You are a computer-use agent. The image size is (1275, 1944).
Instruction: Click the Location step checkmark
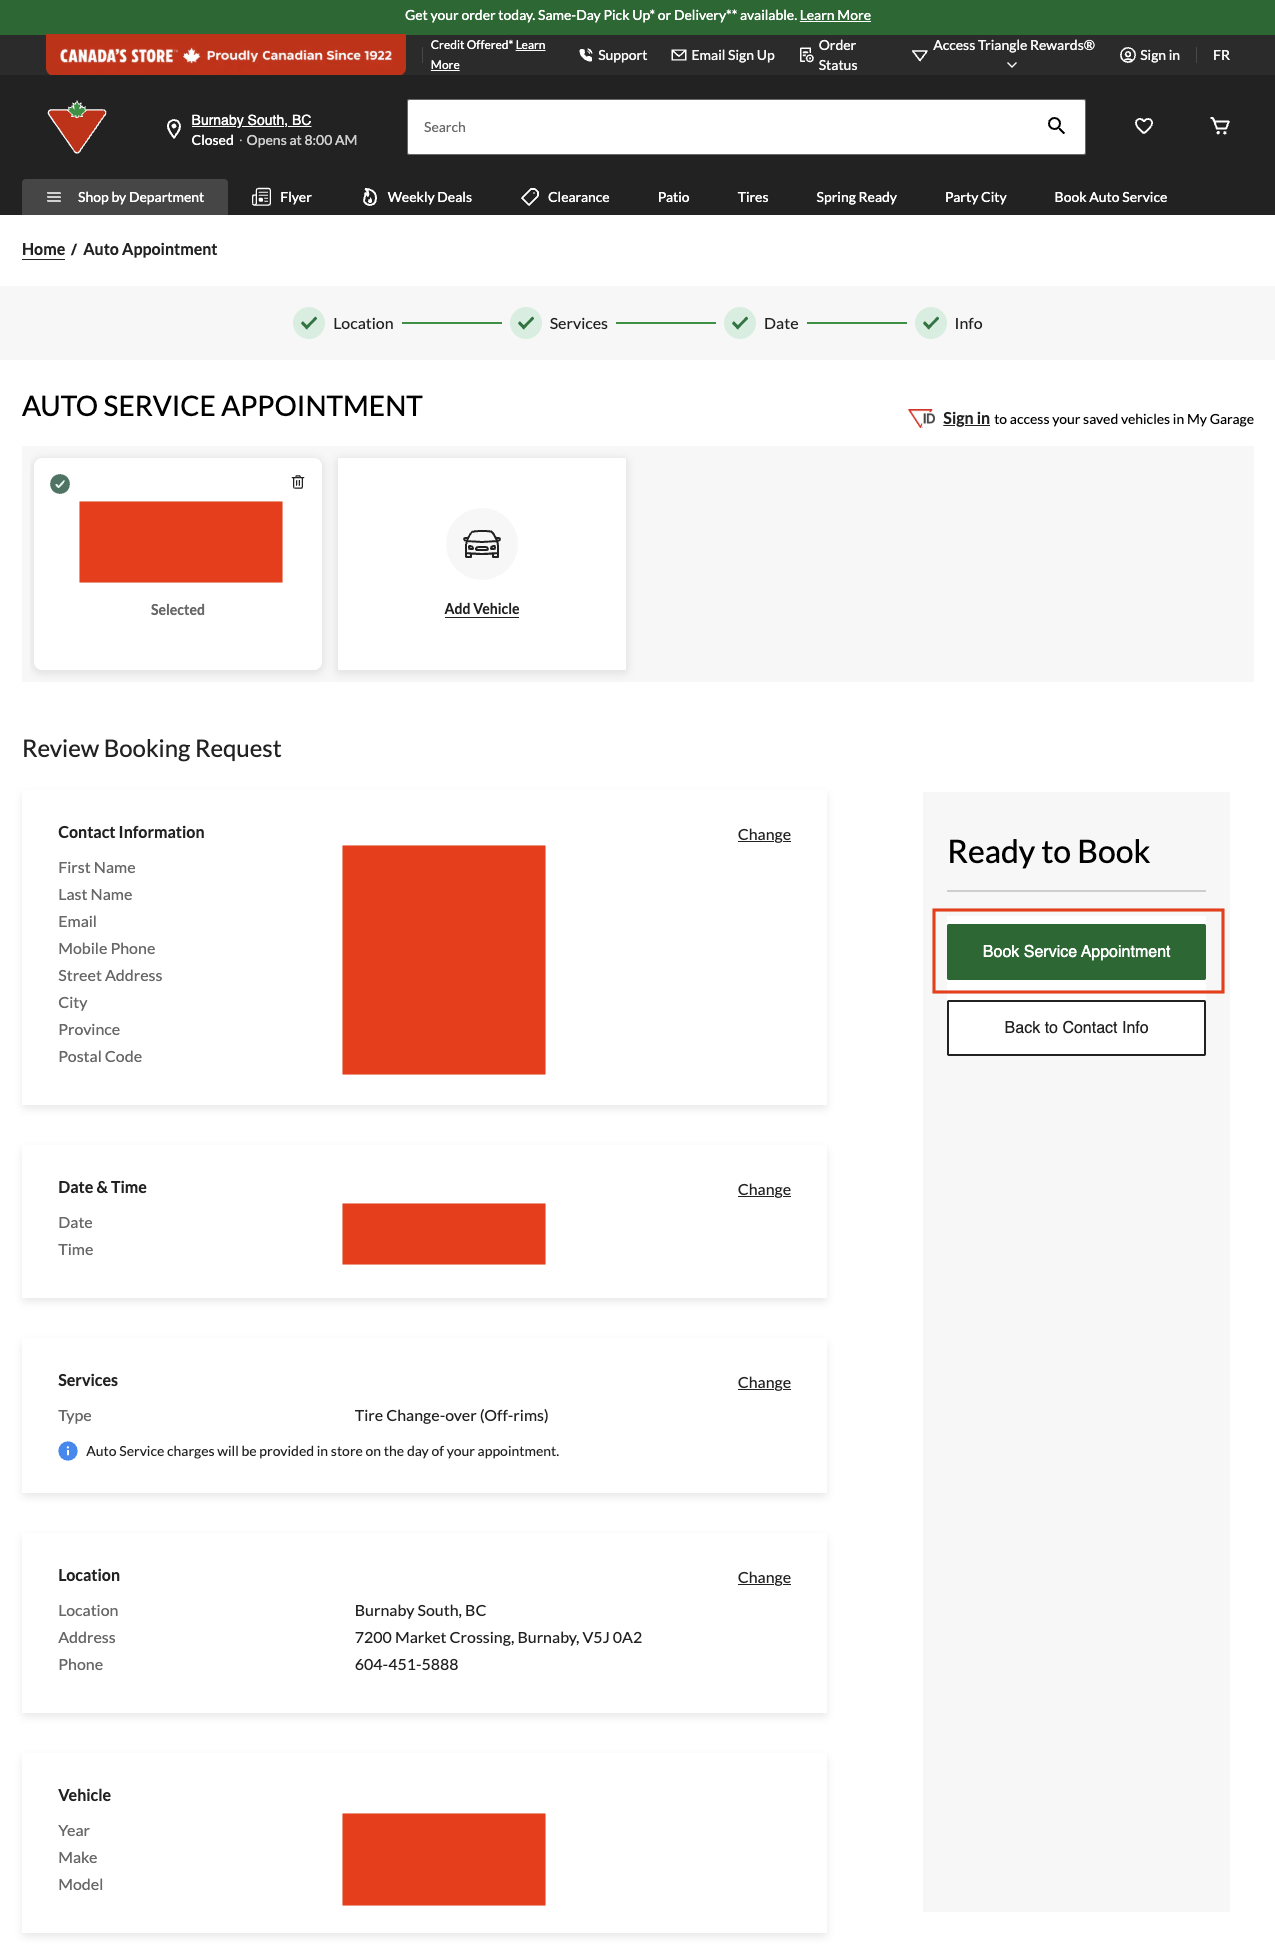[309, 323]
